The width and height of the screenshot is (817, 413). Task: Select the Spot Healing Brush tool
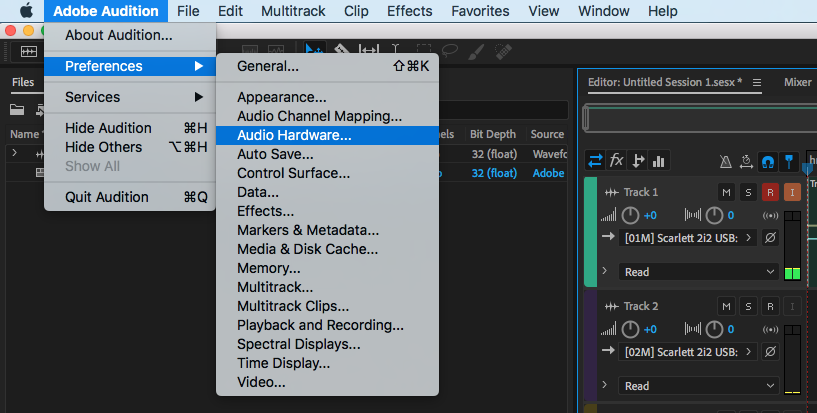pos(503,51)
